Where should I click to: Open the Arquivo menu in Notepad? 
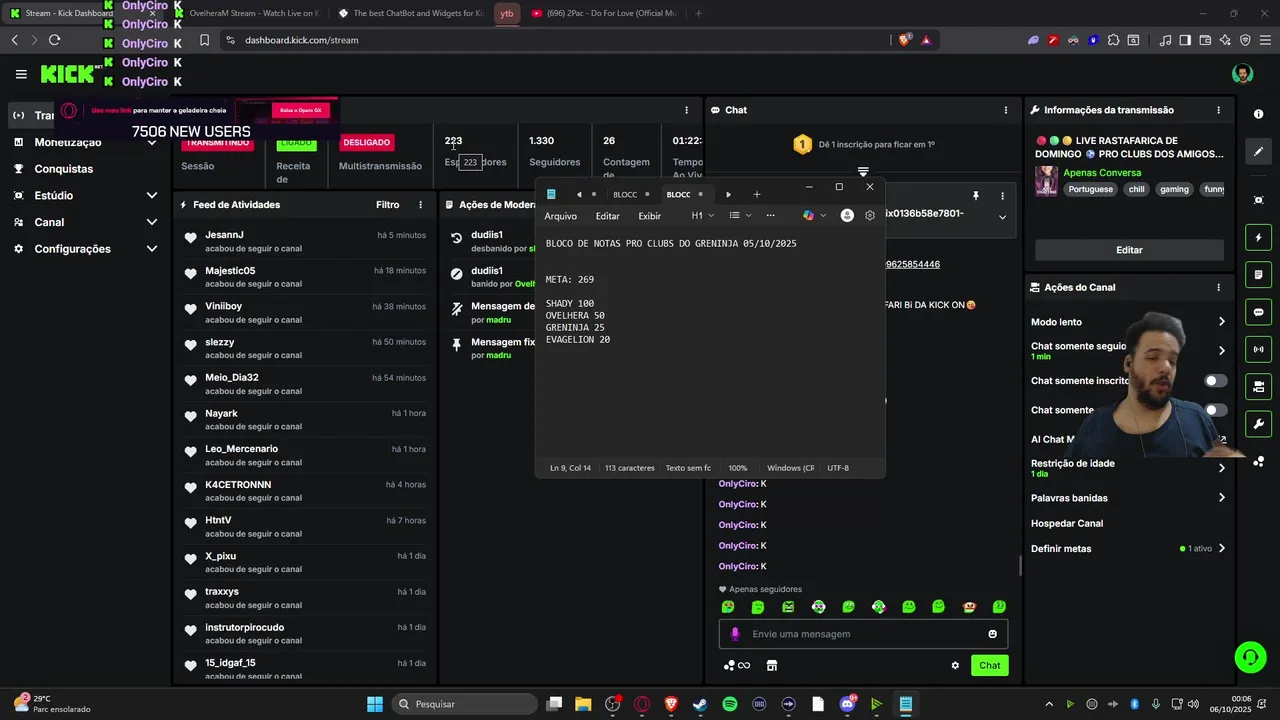pyautogui.click(x=560, y=216)
